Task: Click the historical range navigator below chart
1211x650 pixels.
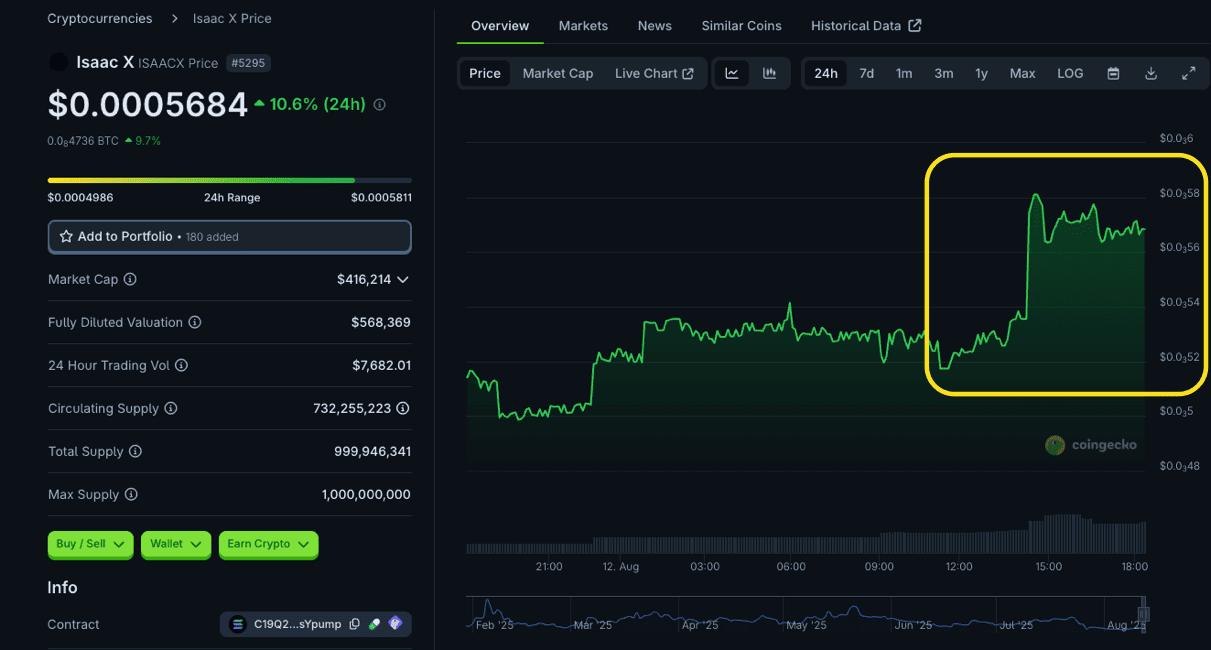Action: (805, 613)
